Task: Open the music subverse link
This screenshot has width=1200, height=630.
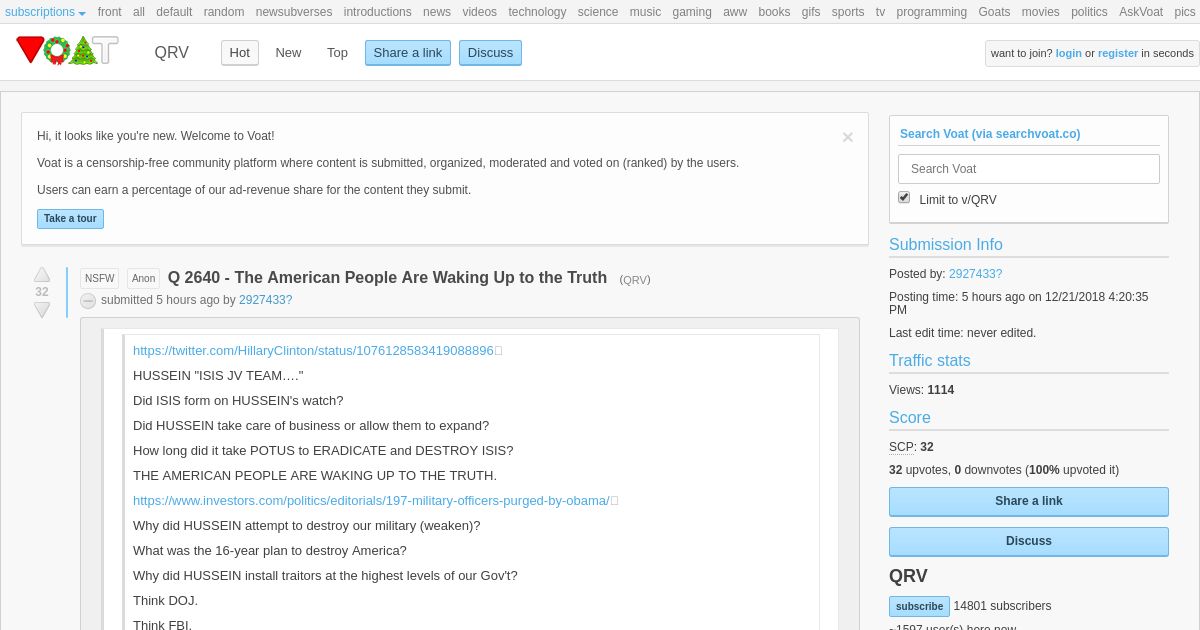Action: click(x=646, y=12)
